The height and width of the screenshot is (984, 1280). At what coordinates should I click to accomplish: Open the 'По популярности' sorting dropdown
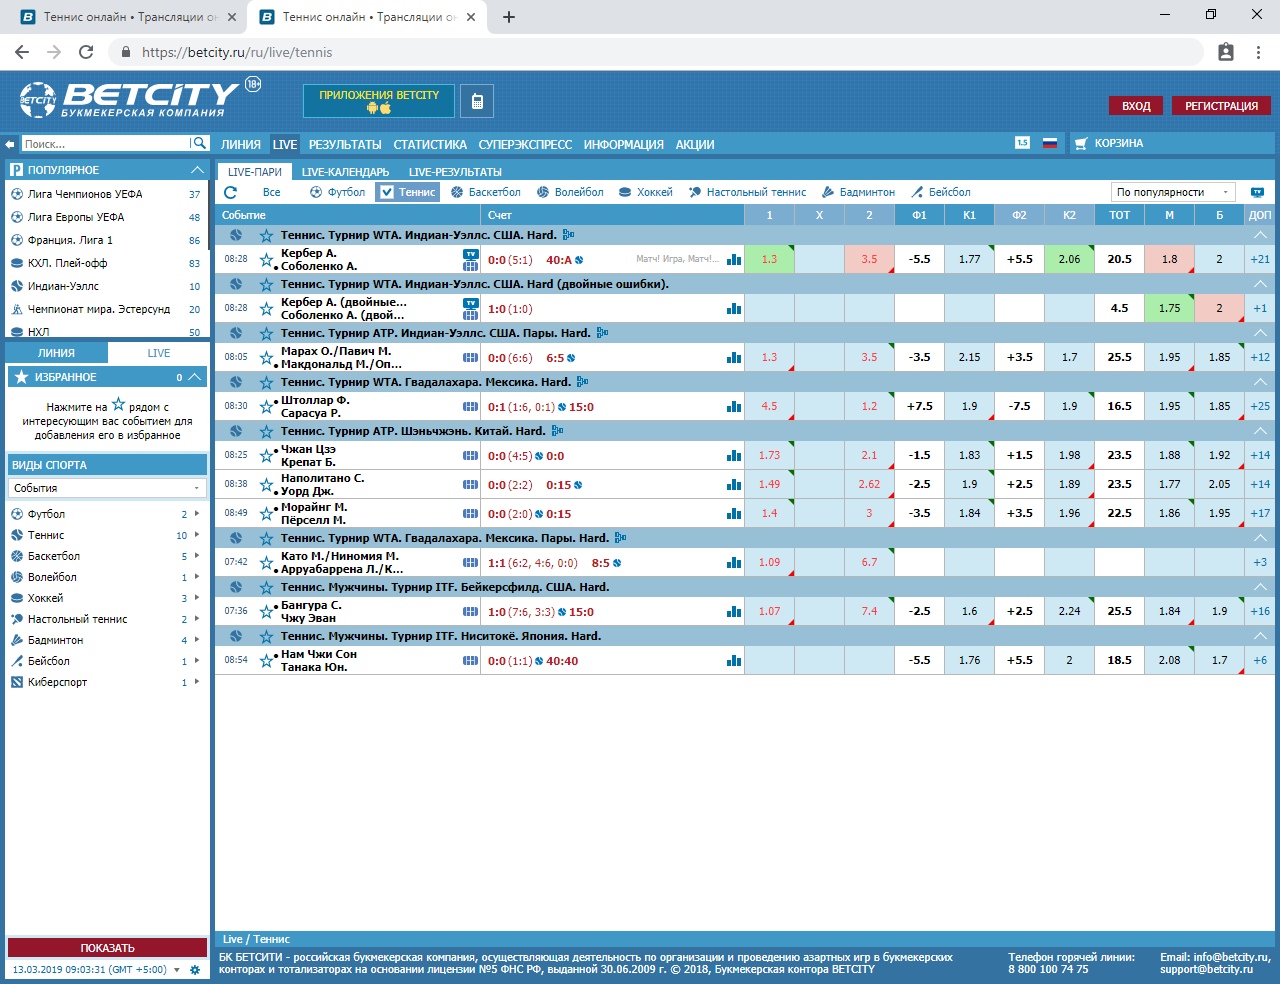coord(1173,192)
